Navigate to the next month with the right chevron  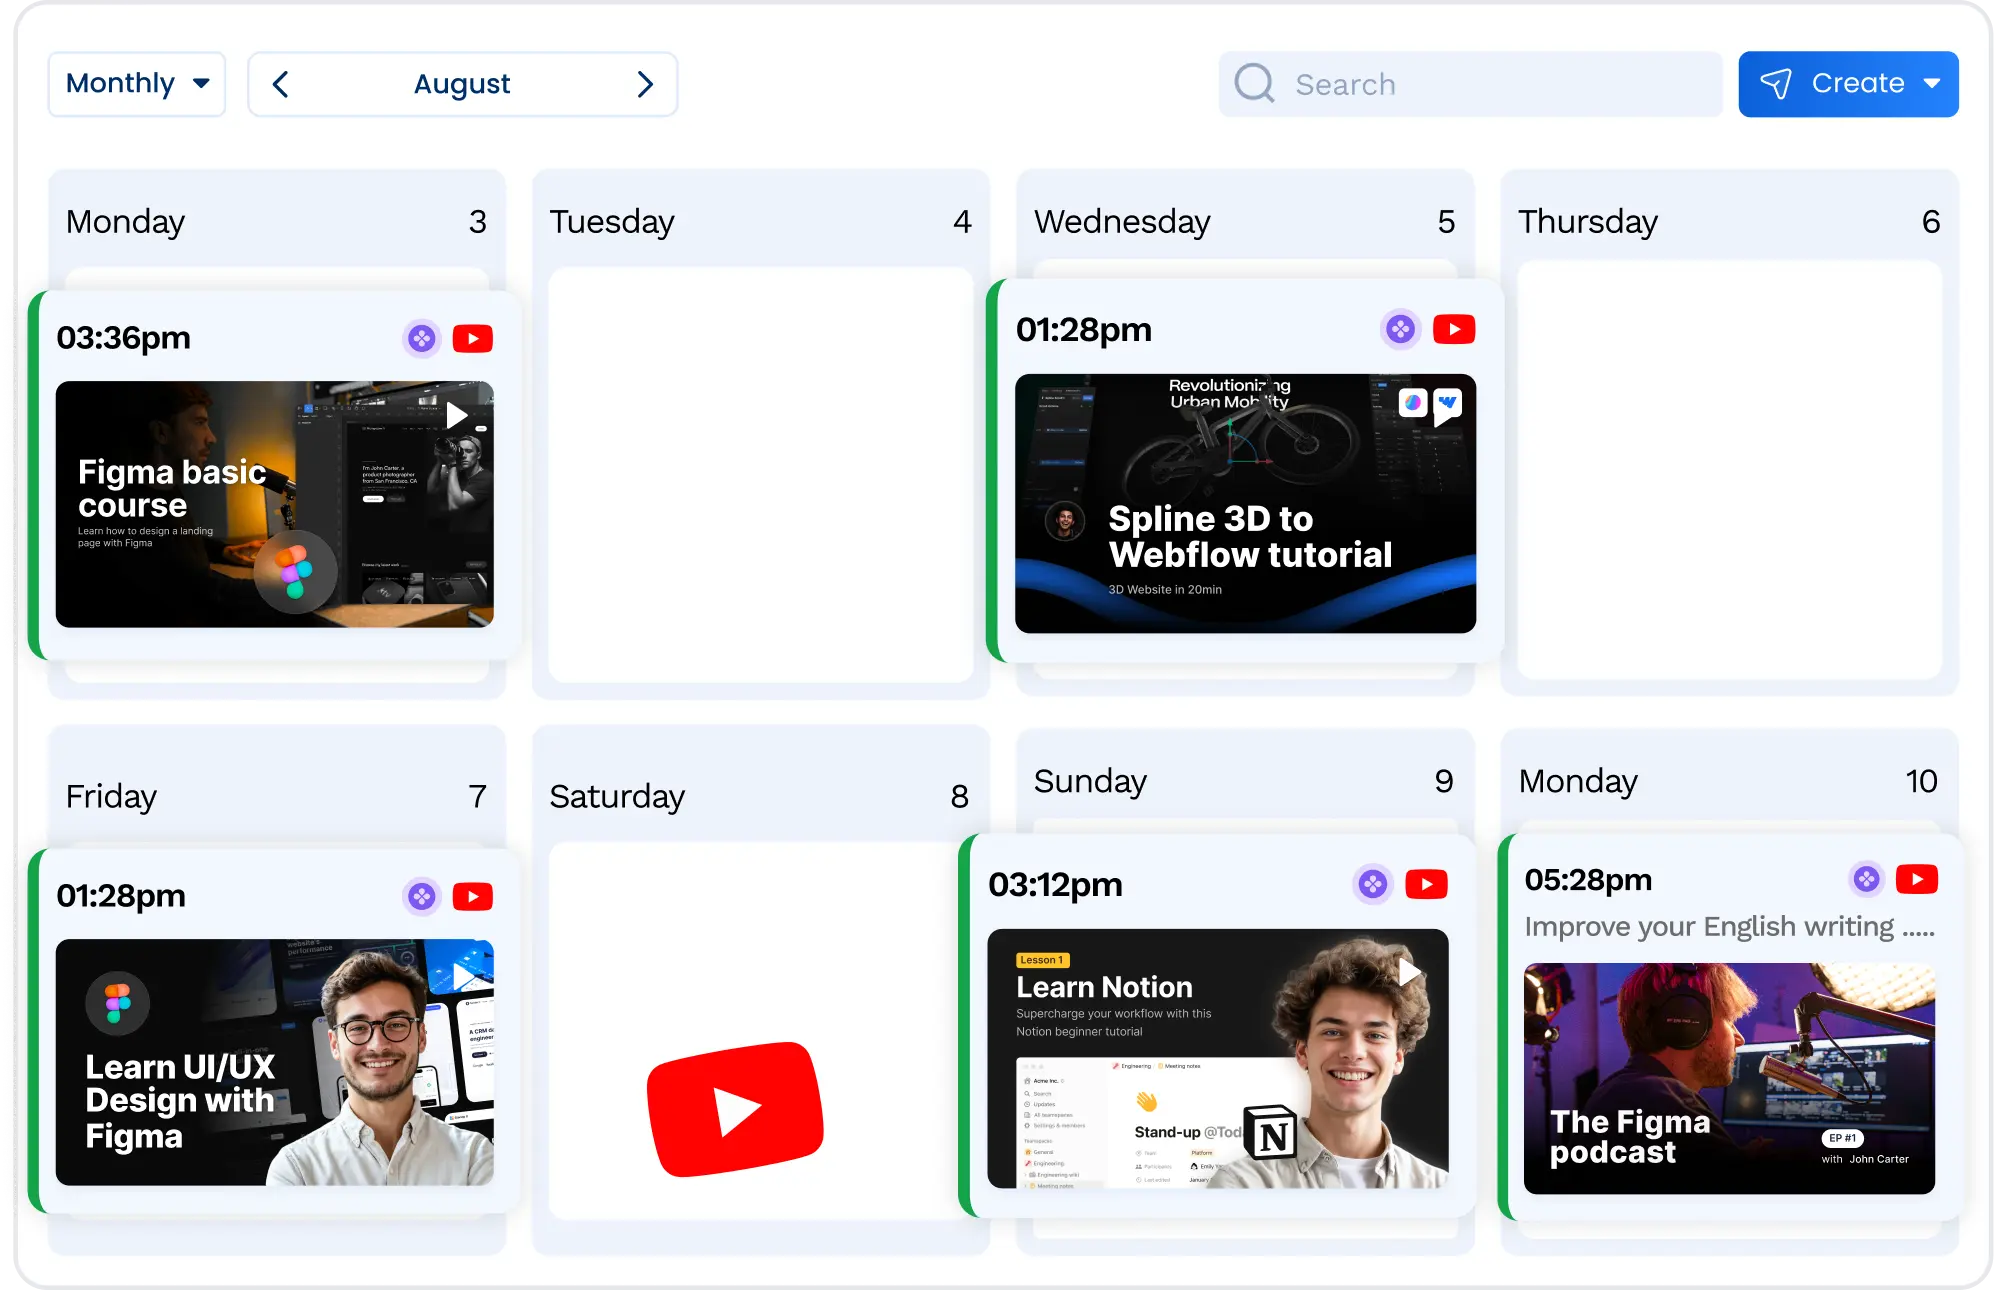click(645, 84)
